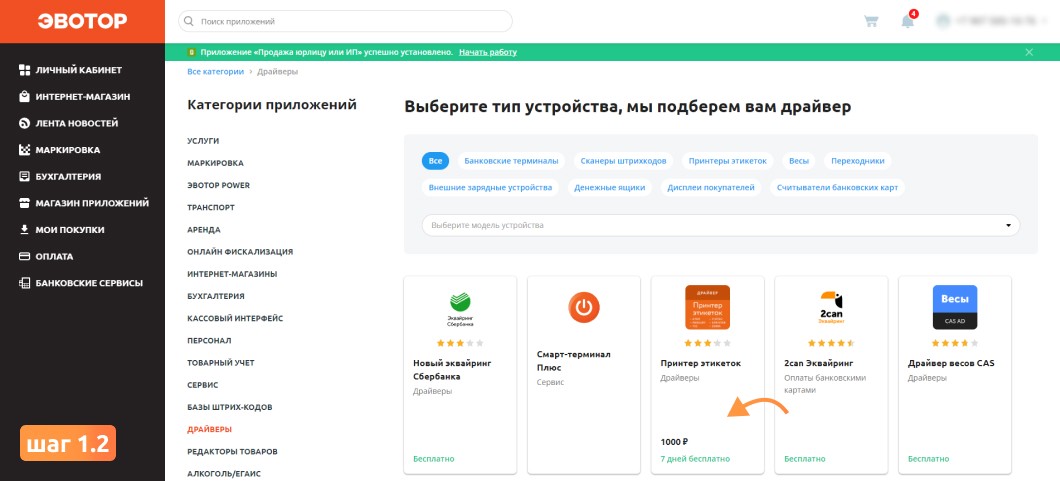Filter by Внешние зарядные устройства
Image resolution: width=1060 pixels, height=481 pixels.
click(490, 187)
